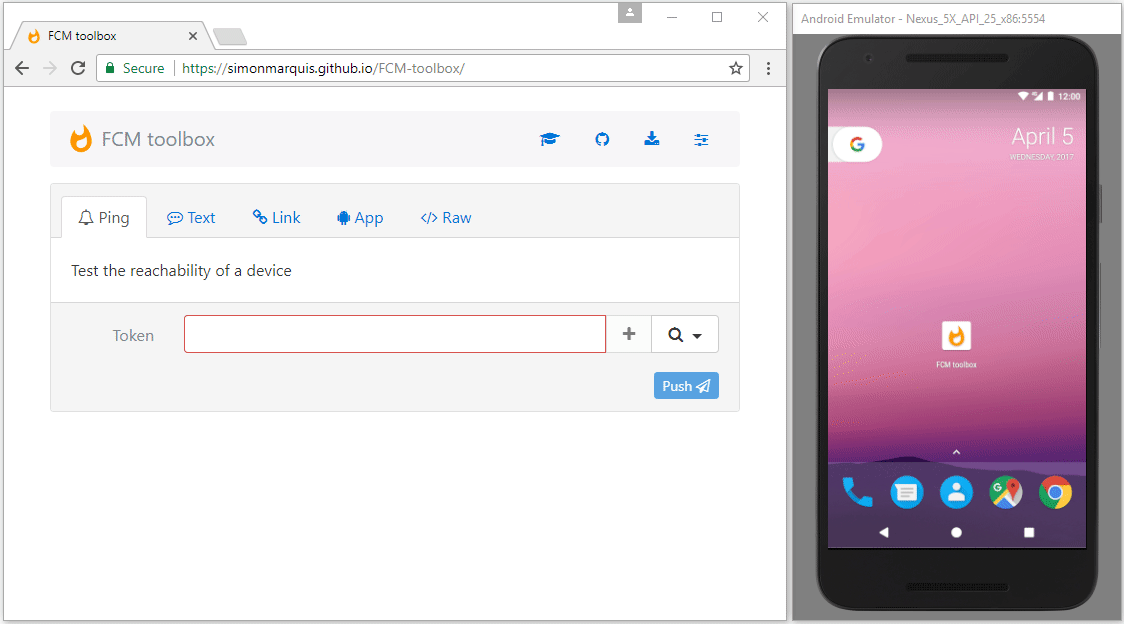Open the FCM toolbox app on the emulator
Viewport: 1124px width, 624px height.
click(x=956, y=344)
